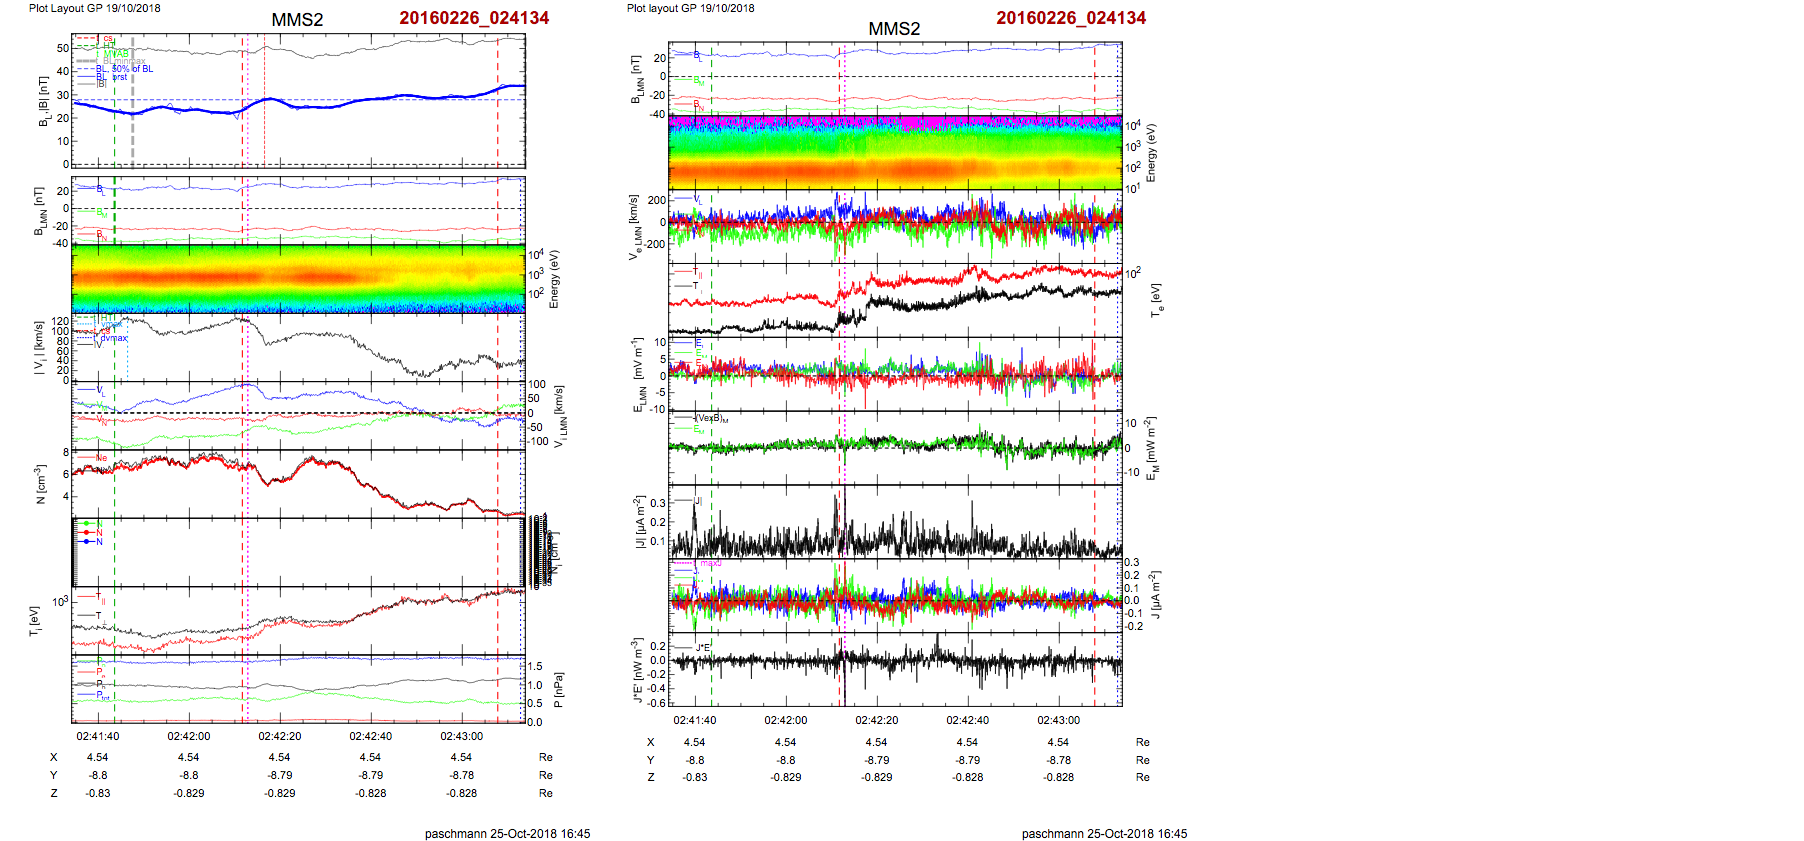The image size is (1804, 841).
Task: Click the left ion energy spectrogram panel
Action: coord(298,278)
